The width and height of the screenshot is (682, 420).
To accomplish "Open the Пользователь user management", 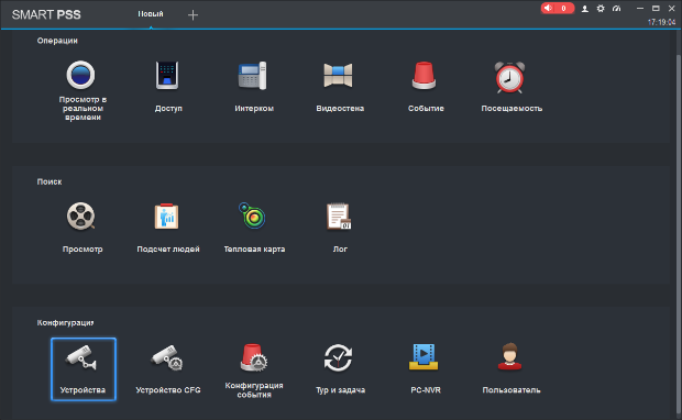I will [511, 358].
